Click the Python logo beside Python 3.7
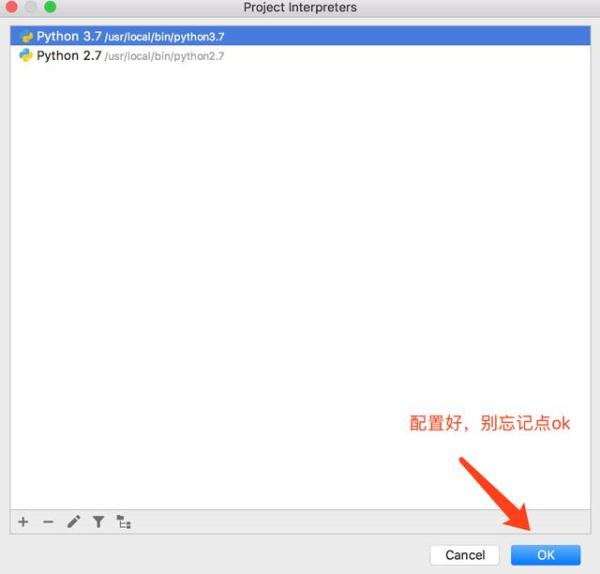This screenshot has width=600, height=574. pos(26,36)
